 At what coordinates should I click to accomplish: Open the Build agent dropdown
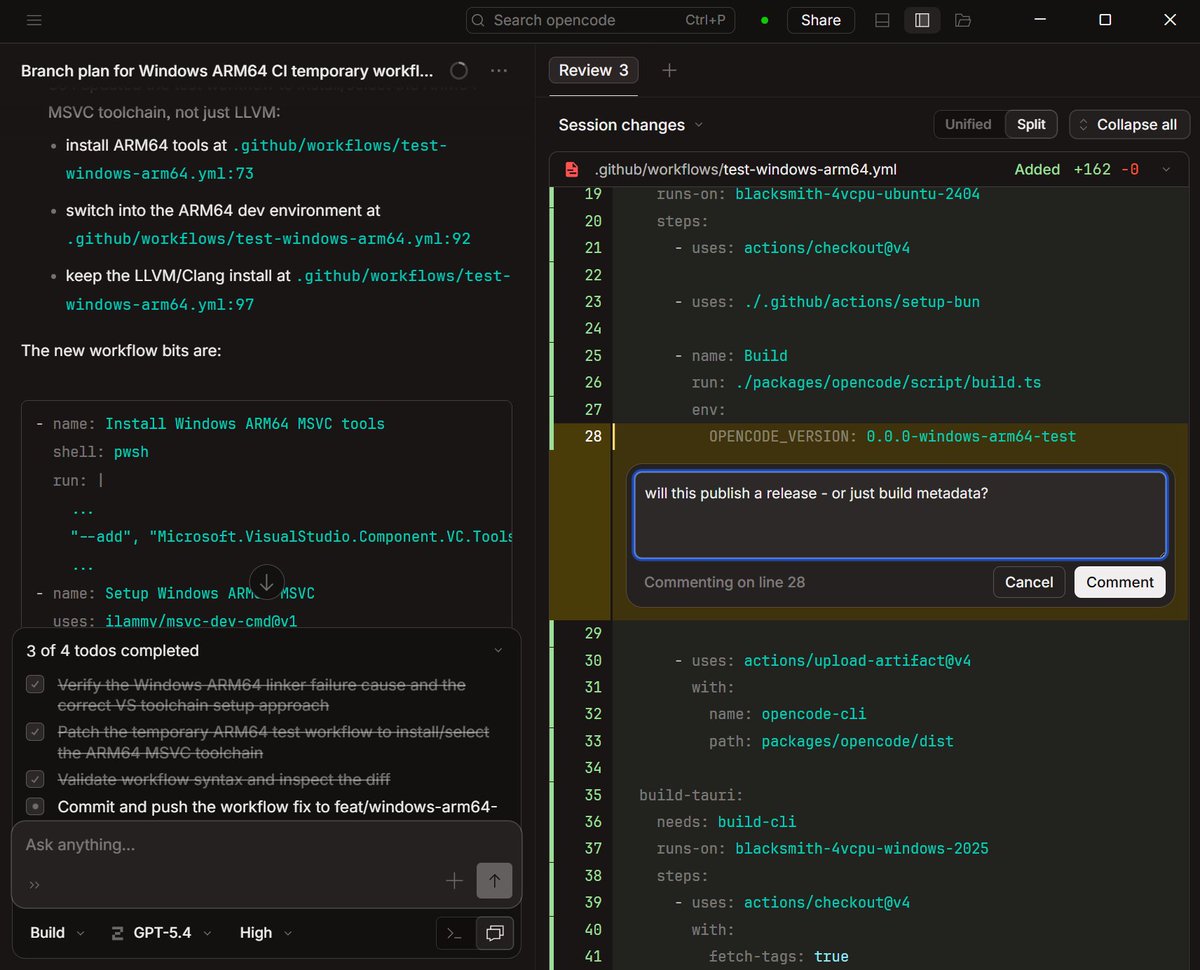point(57,933)
